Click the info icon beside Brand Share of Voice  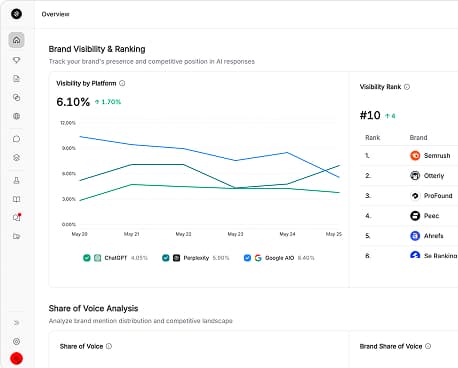(428, 346)
